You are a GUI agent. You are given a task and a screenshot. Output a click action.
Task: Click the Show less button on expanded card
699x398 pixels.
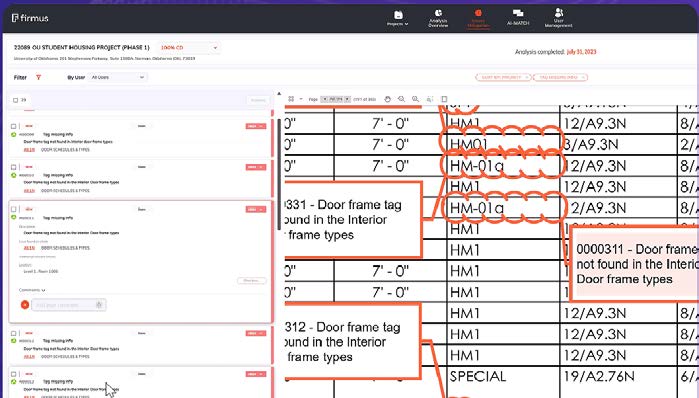tap(252, 281)
